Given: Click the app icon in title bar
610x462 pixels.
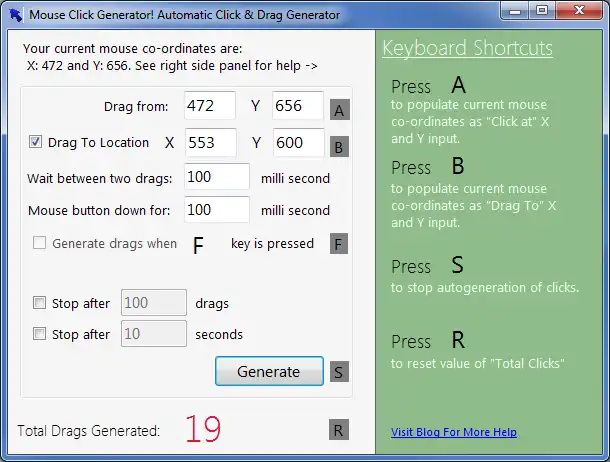Looking at the screenshot, I should pos(16,15).
